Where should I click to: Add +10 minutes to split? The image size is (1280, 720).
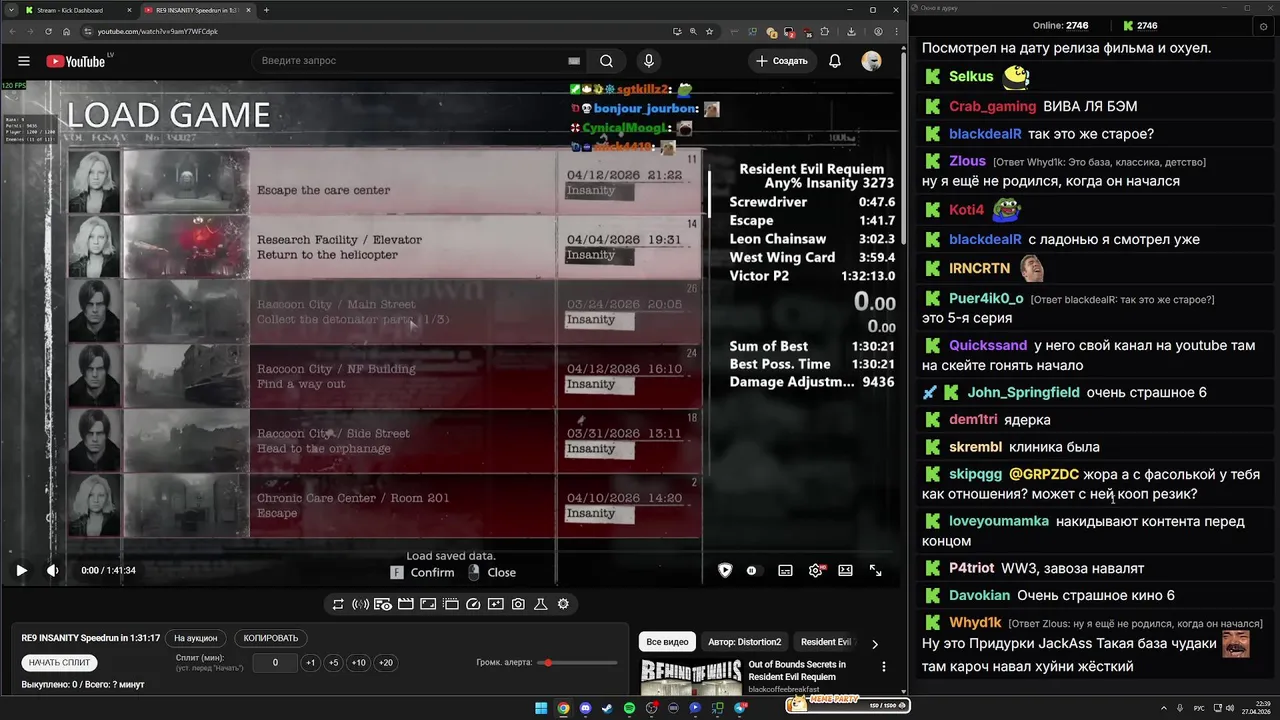tap(358, 663)
